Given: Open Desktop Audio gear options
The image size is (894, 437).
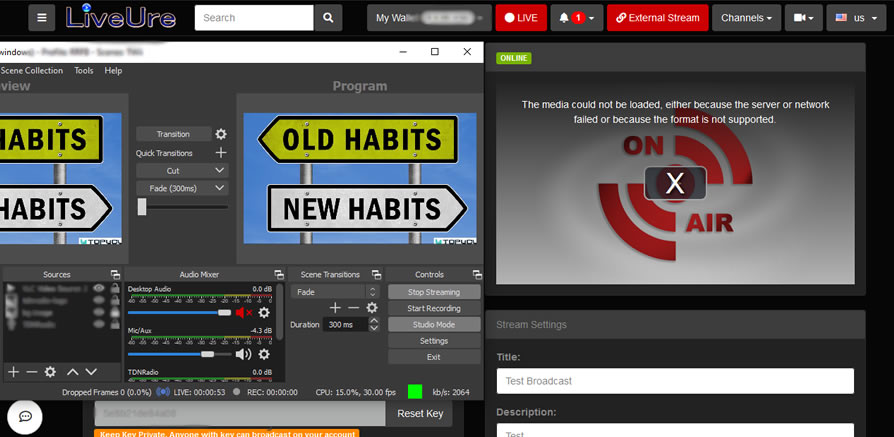Looking at the screenshot, I should (x=263, y=313).
